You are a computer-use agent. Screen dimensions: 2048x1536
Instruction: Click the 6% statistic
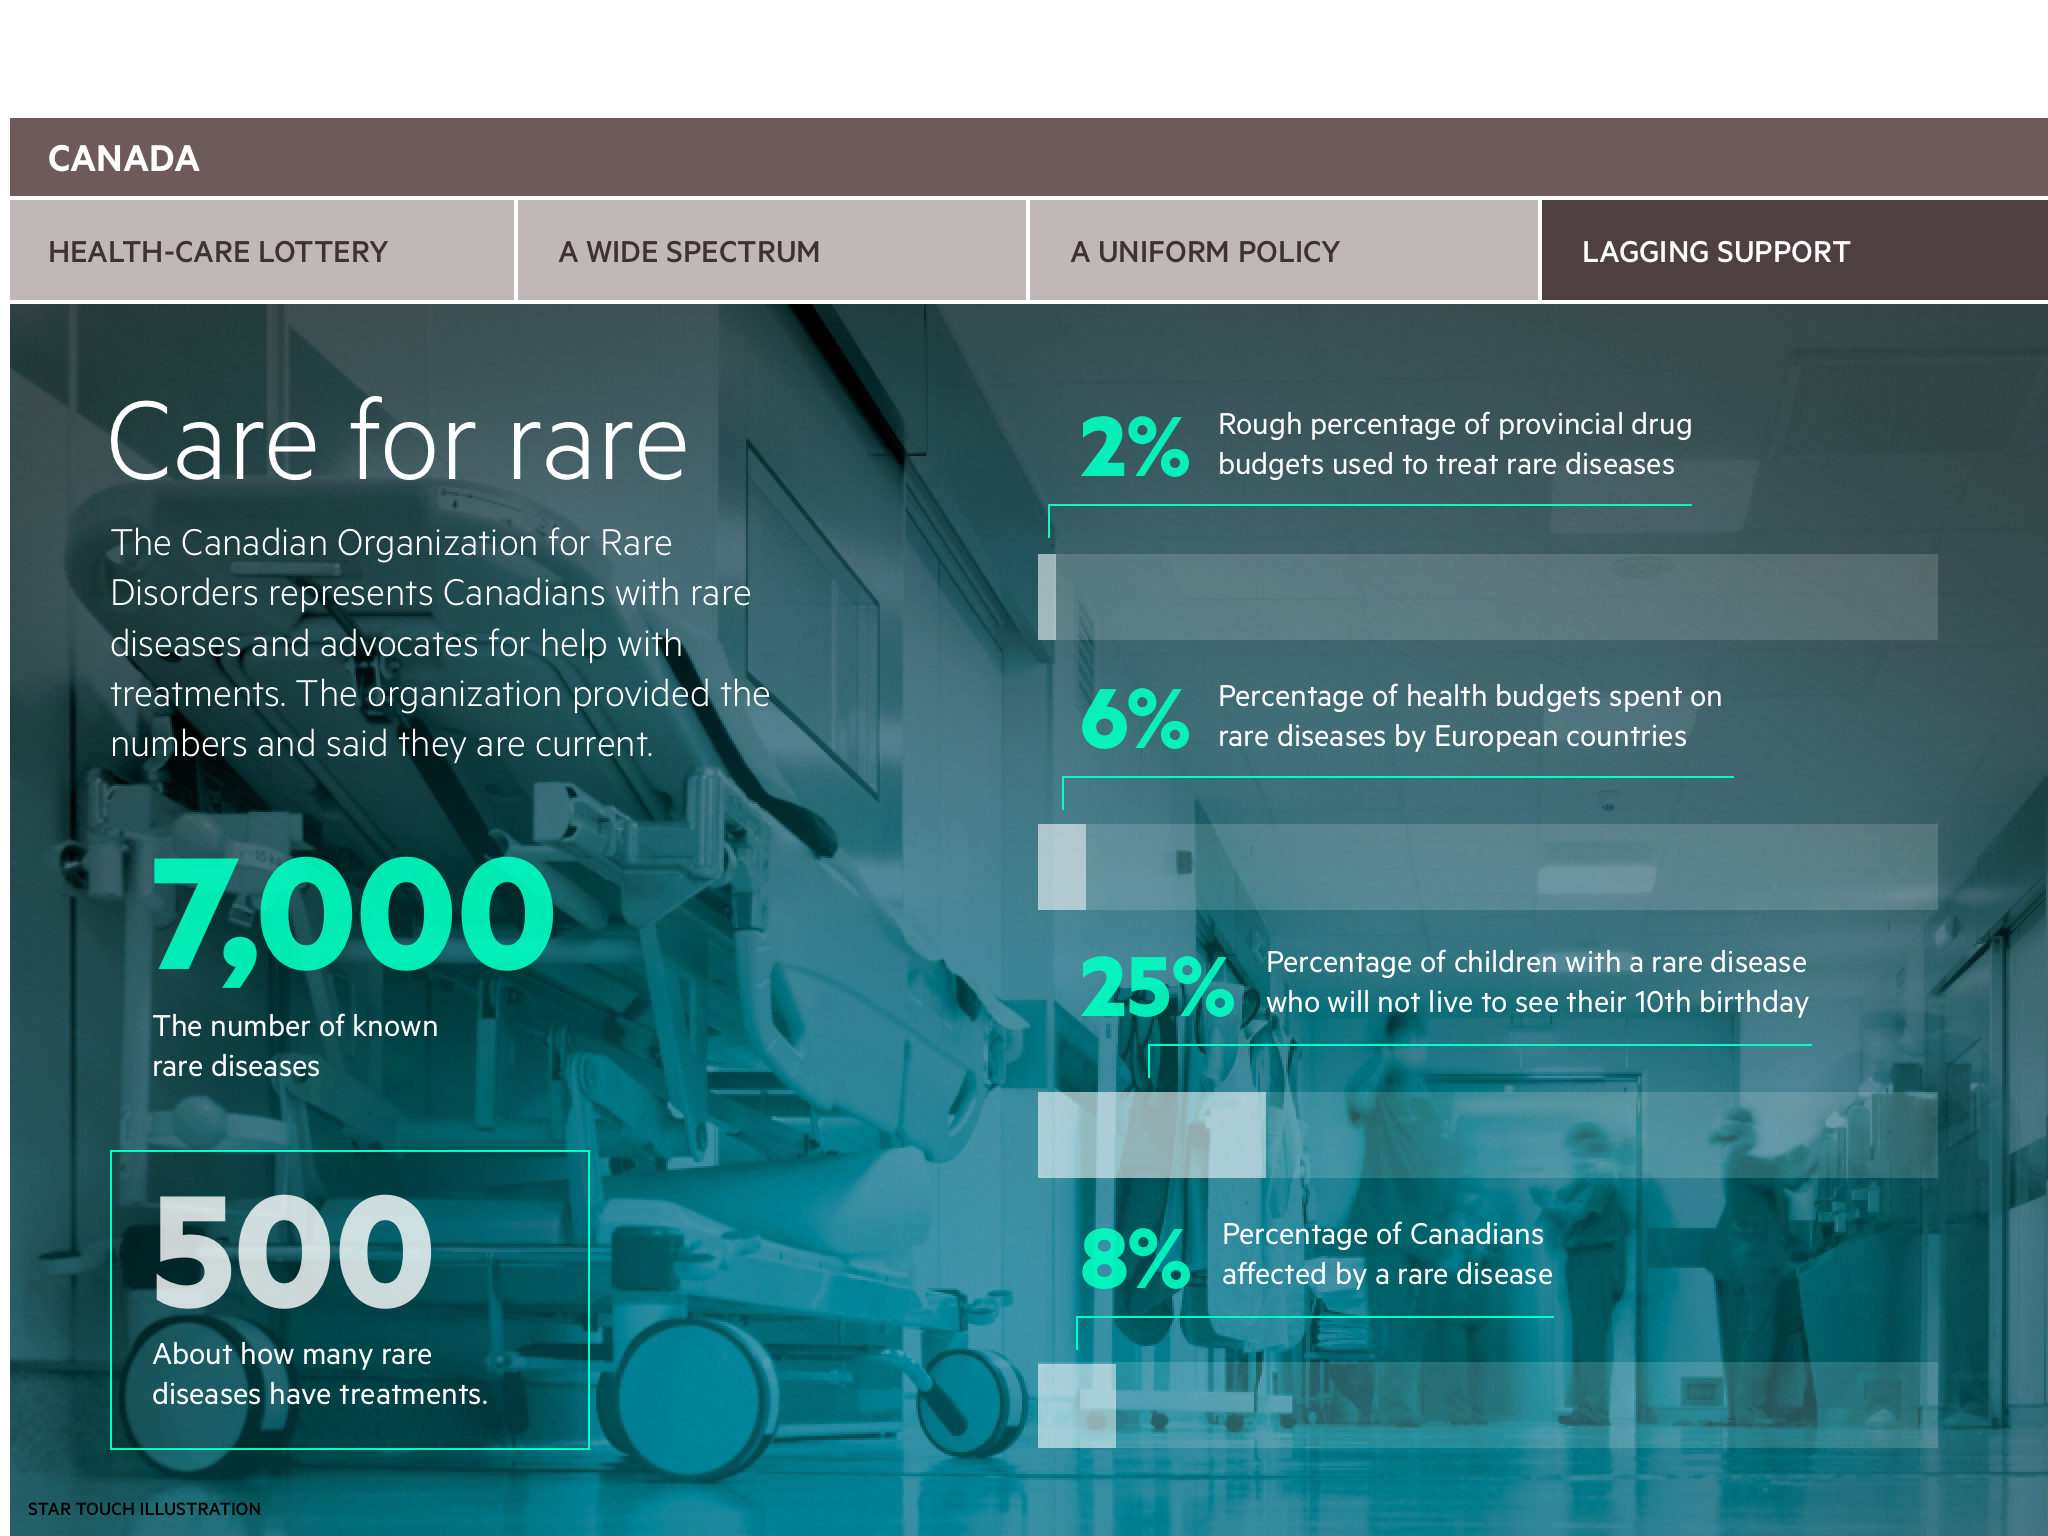pos(1135,718)
